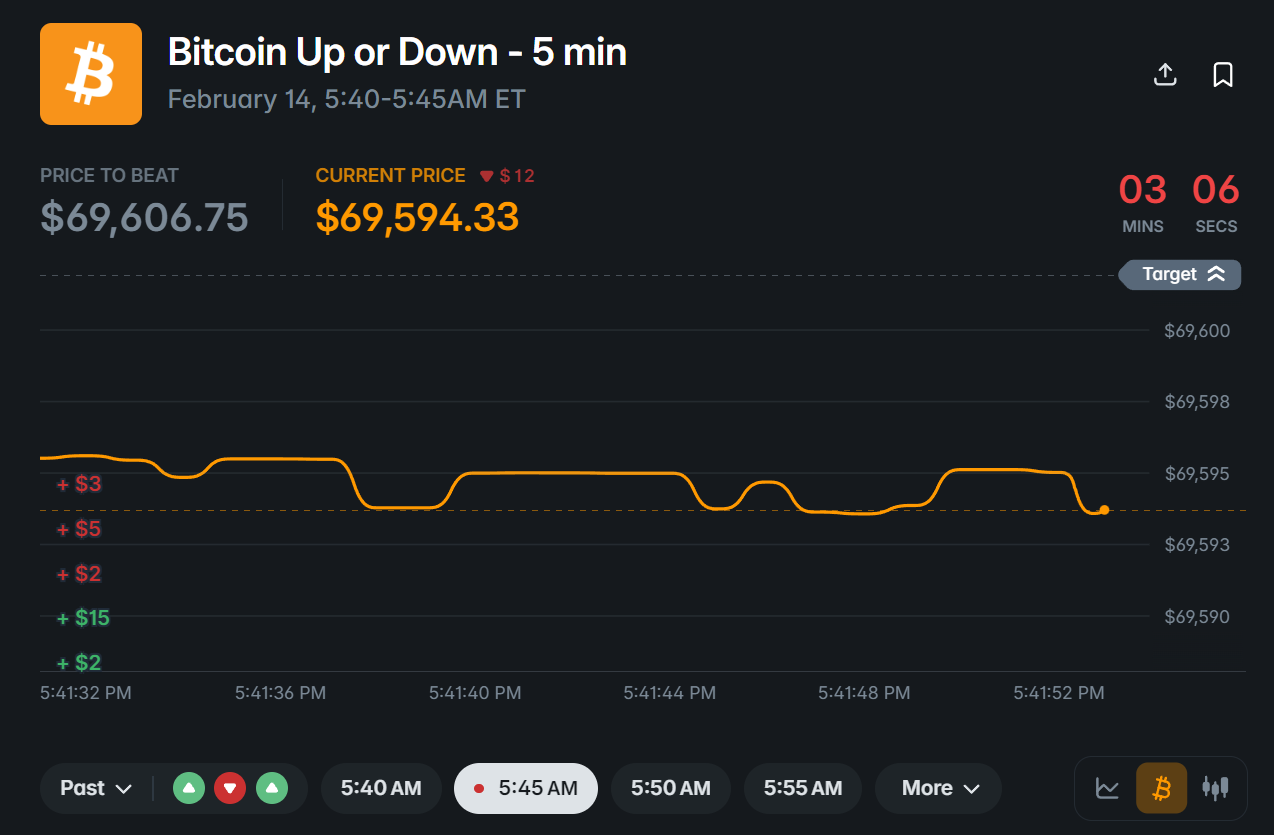Screen dimensions: 1274x835
Task: Select the live 5:45 AM slot
Action: pyautogui.click(x=526, y=788)
